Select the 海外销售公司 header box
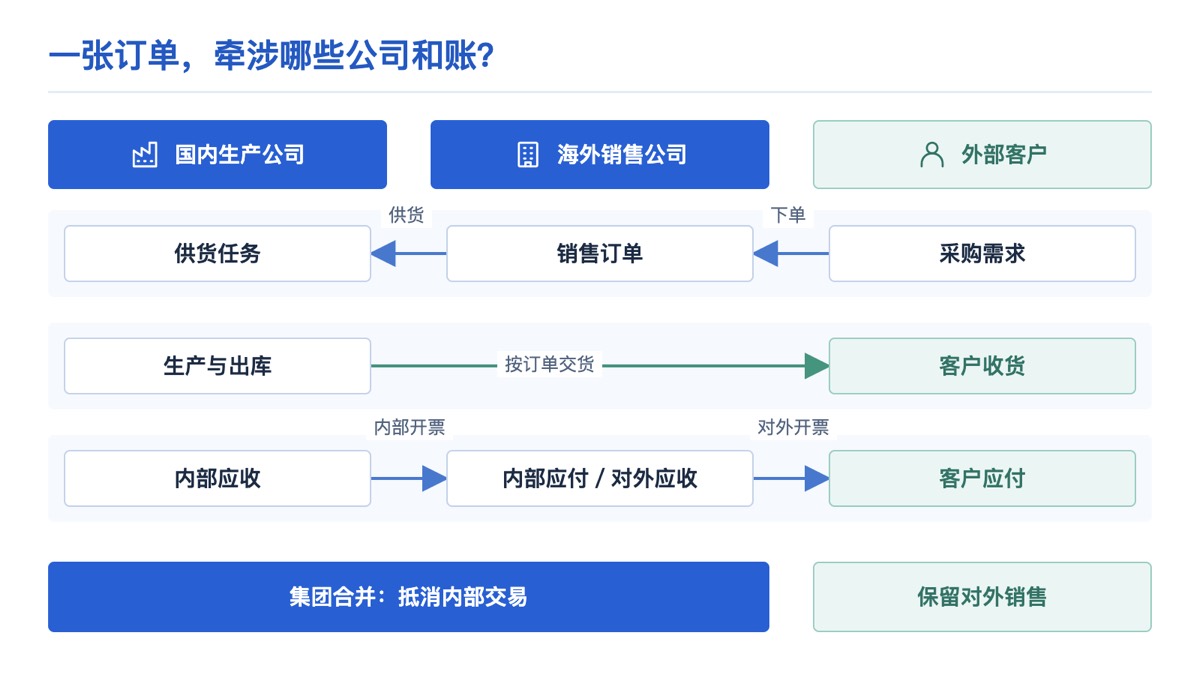1200x675 pixels. point(600,155)
